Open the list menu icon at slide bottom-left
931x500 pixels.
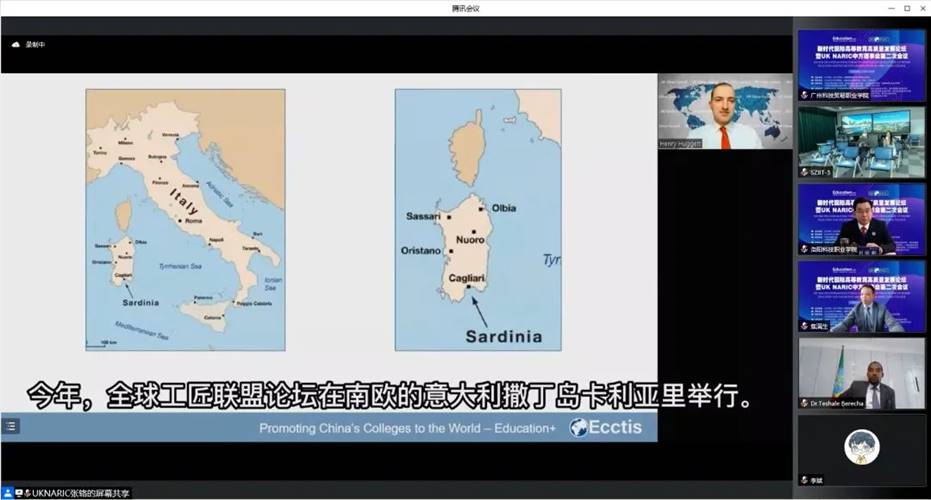click(10, 425)
